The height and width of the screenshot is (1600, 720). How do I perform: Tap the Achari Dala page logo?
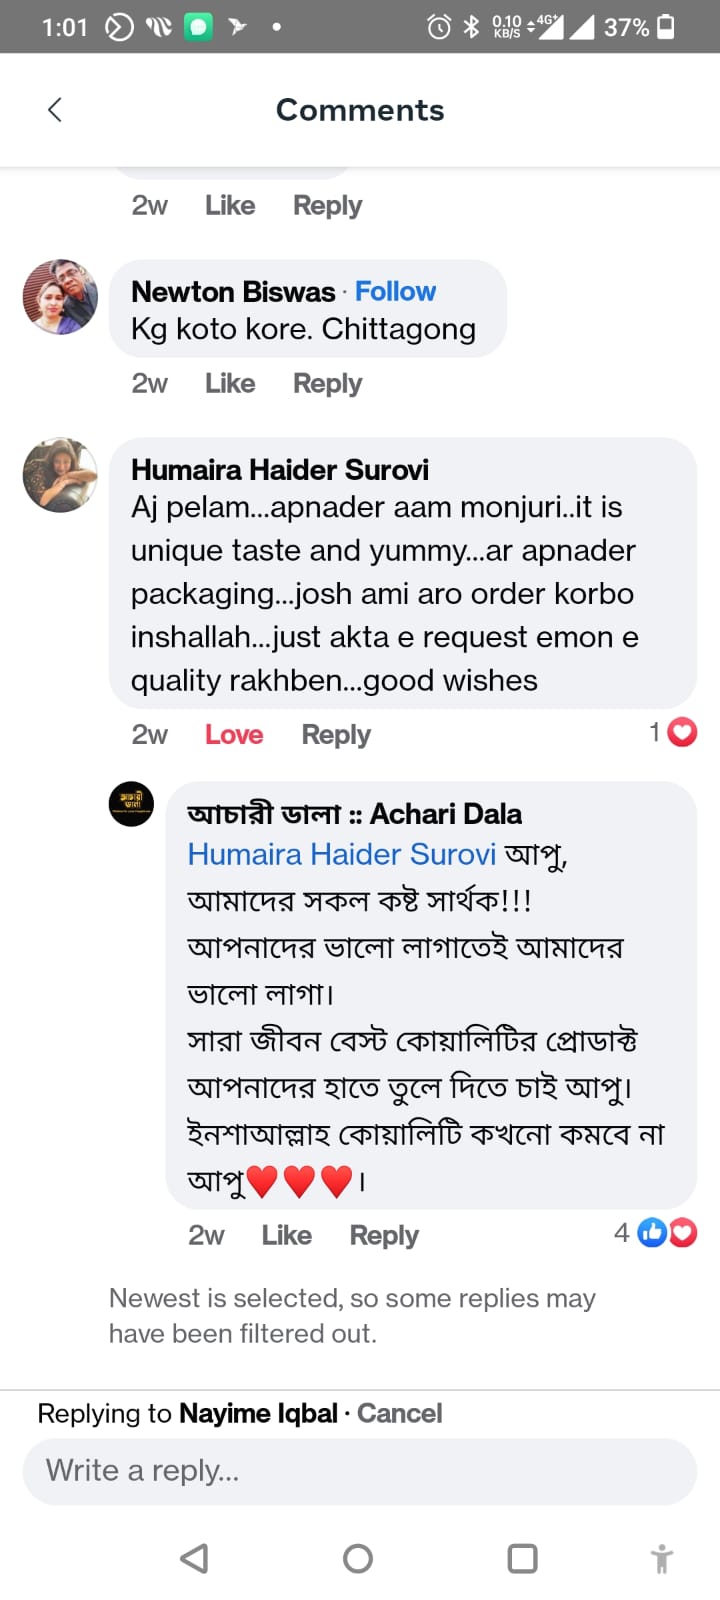[x=131, y=804]
